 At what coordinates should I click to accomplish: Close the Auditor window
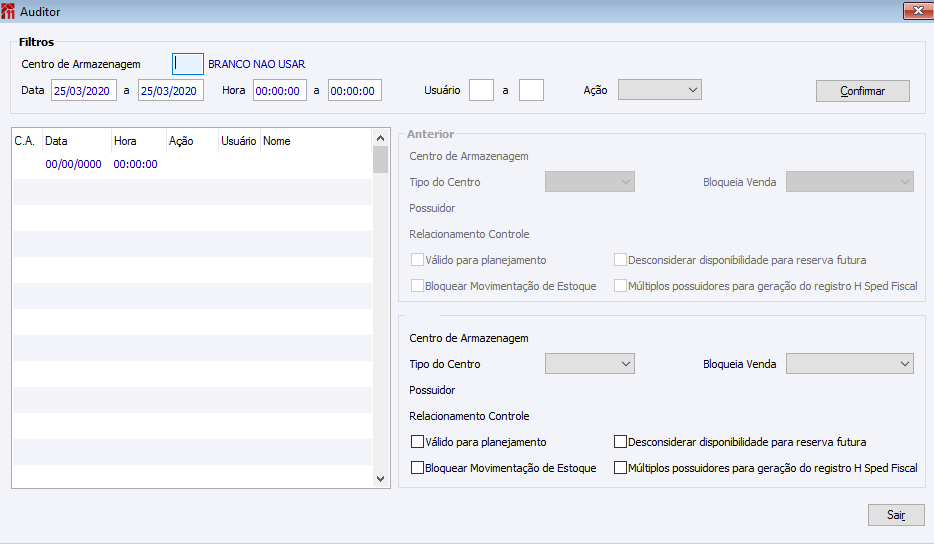pos(918,11)
